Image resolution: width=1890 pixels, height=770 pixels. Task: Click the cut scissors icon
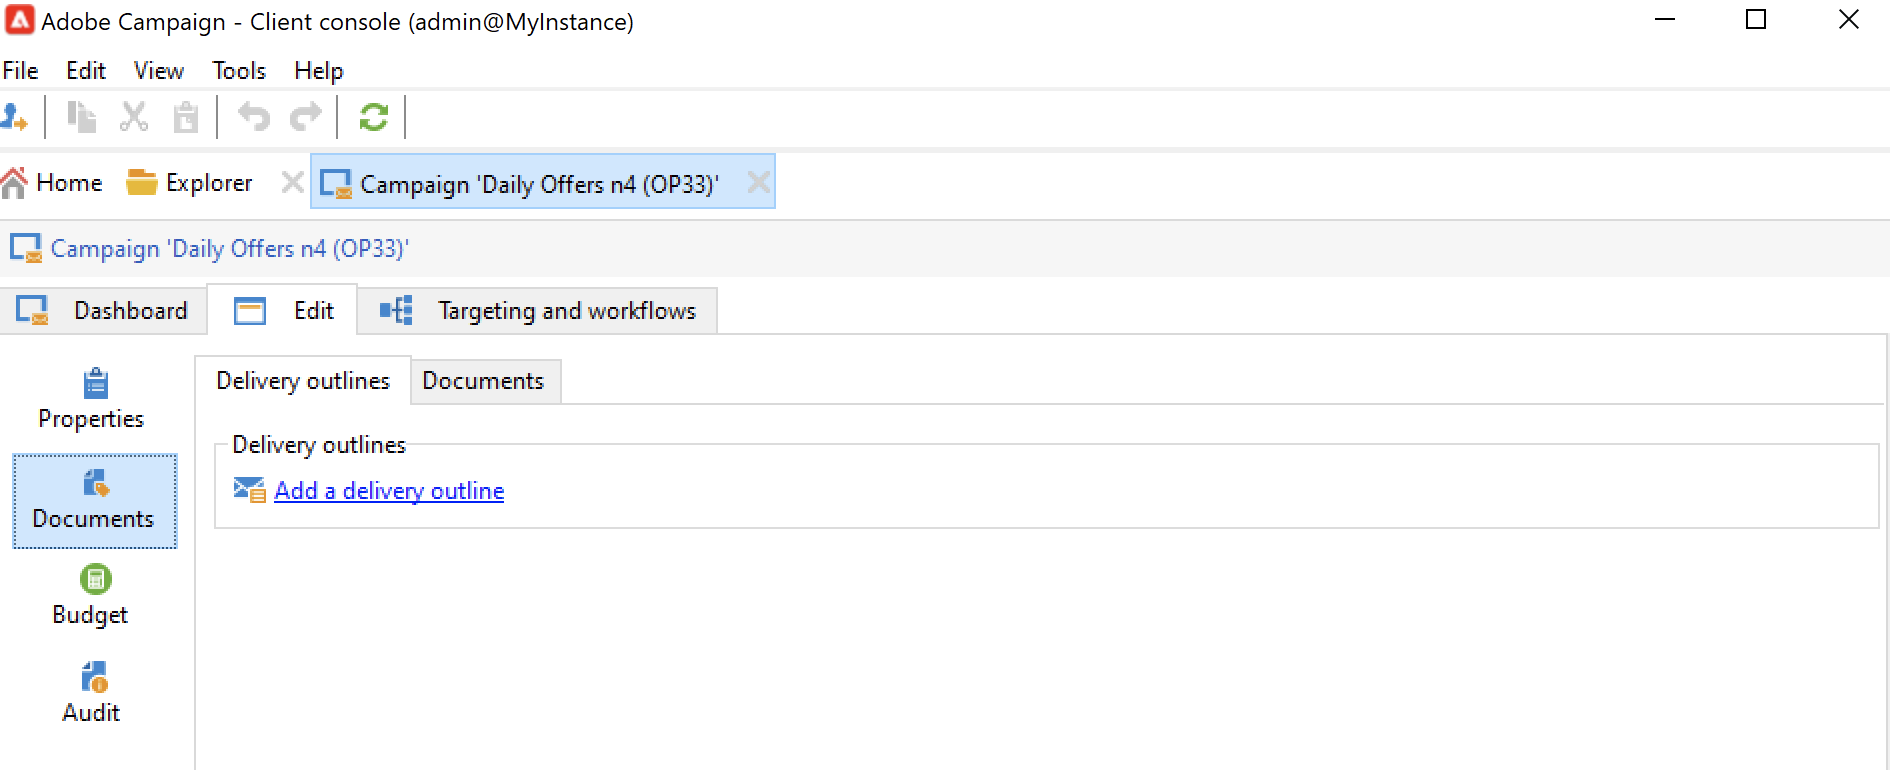pyautogui.click(x=134, y=118)
